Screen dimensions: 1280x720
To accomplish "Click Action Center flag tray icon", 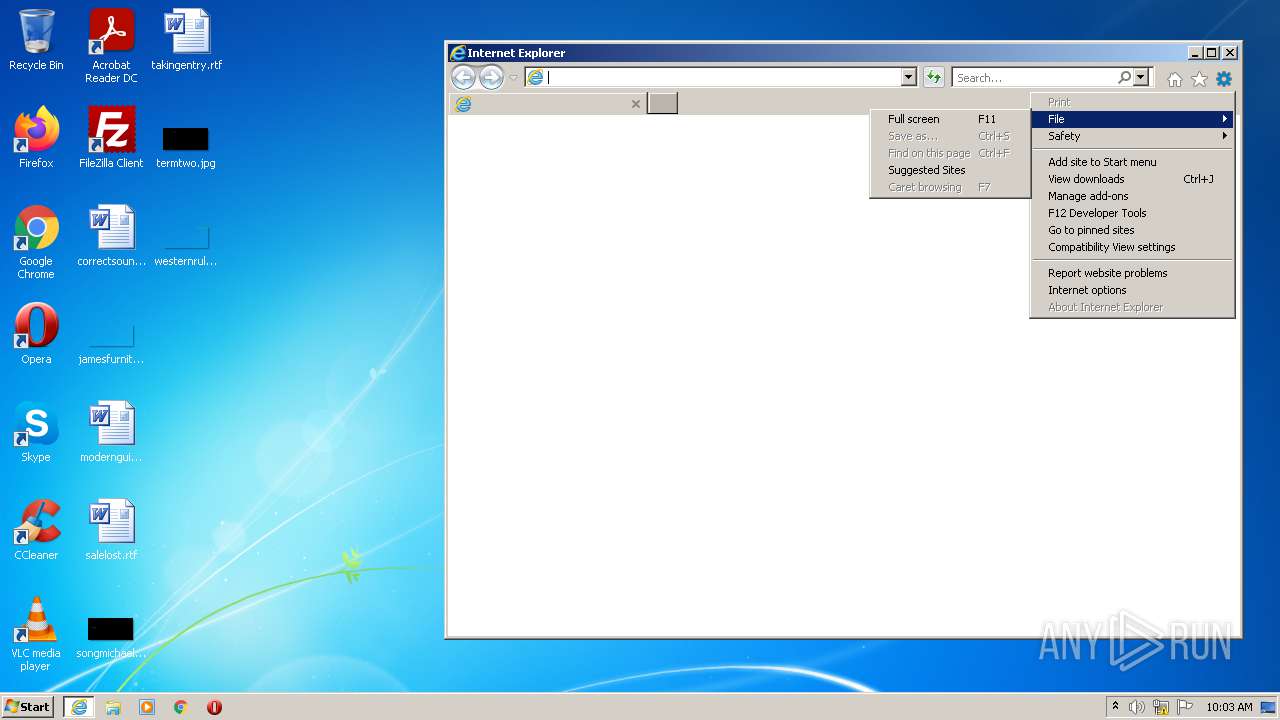I will [x=1185, y=707].
